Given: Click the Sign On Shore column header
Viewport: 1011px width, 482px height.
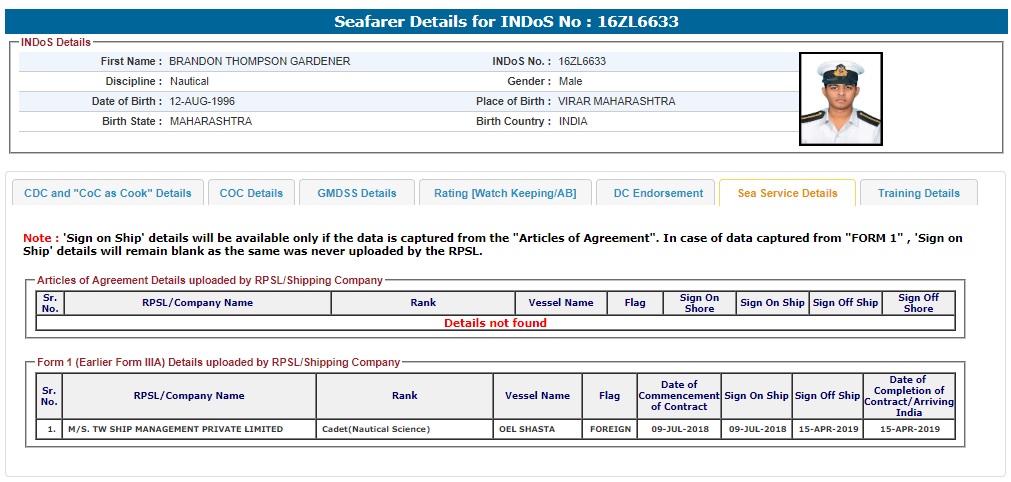Looking at the screenshot, I should click(699, 303).
